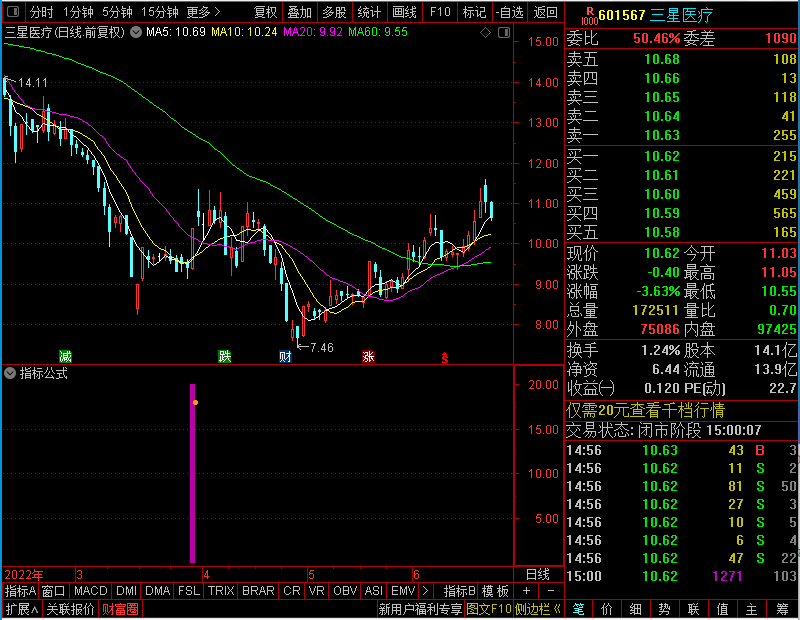Select the MACD indicator tab

click(90, 591)
